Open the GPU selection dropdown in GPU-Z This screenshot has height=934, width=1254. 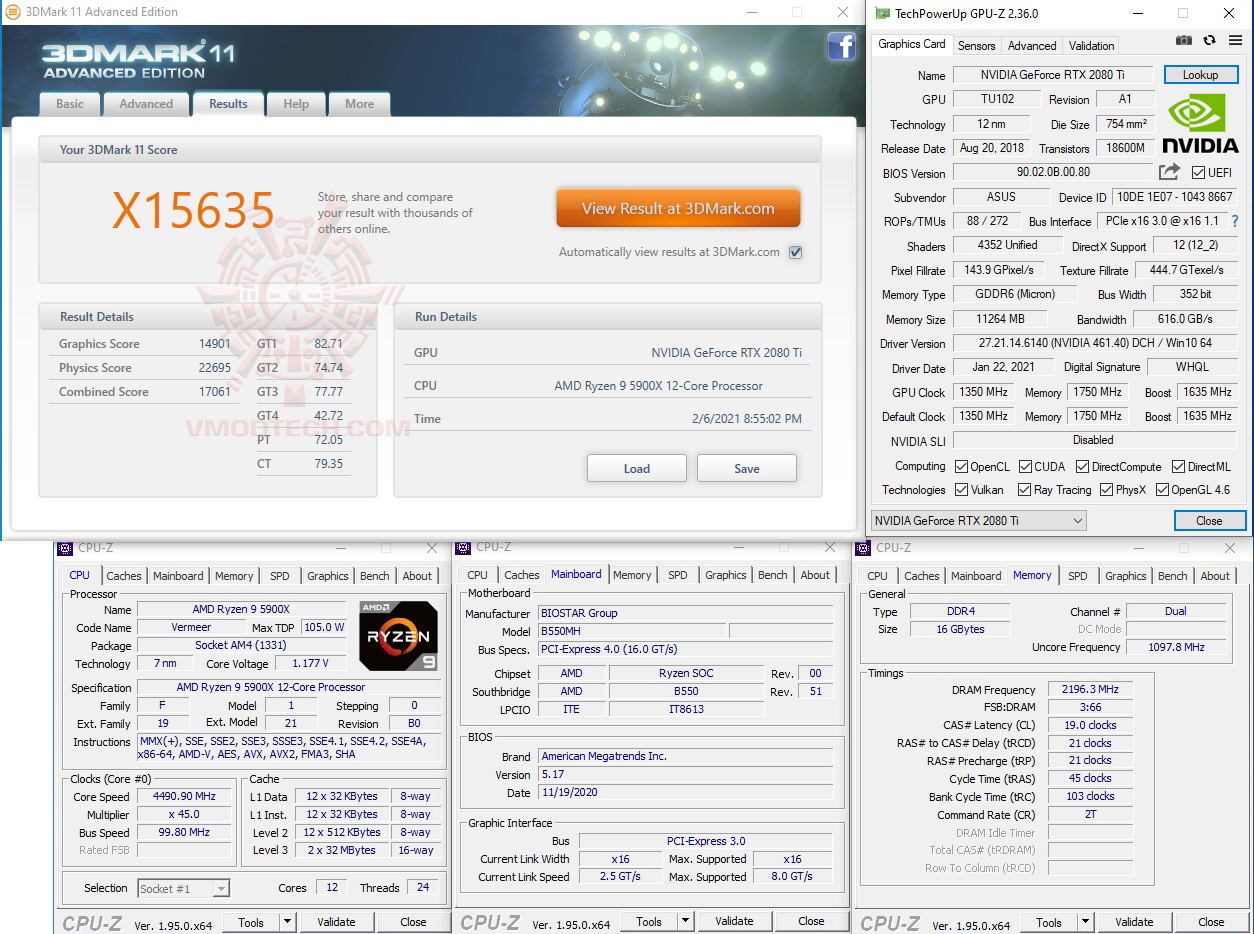pyautogui.click(x=978, y=520)
